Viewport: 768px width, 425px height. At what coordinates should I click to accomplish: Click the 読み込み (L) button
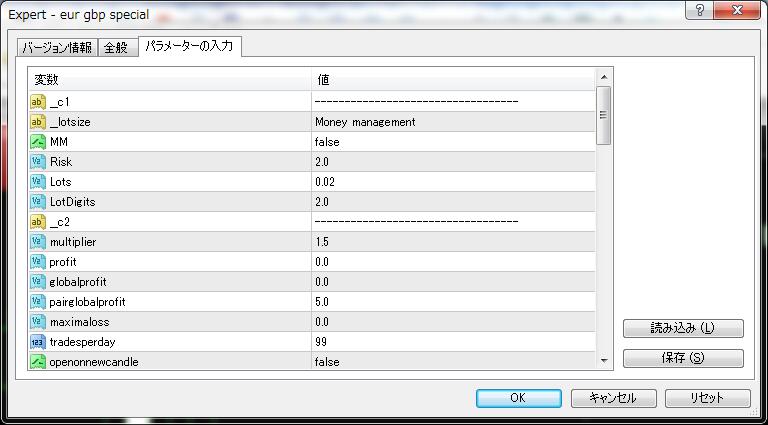coord(683,329)
